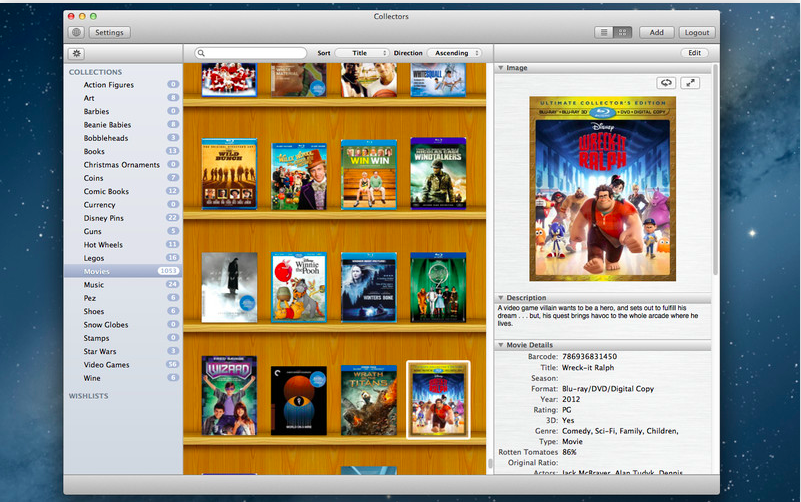Select the Barbies collection
Image resolution: width=801 pixels, height=502 pixels.
click(123, 111)
